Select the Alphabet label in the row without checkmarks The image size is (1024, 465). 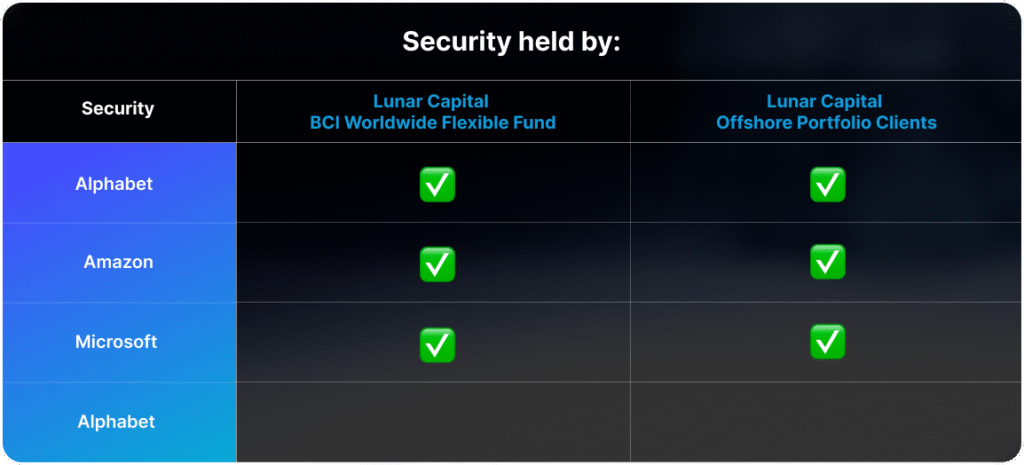[x=116, y=422]
